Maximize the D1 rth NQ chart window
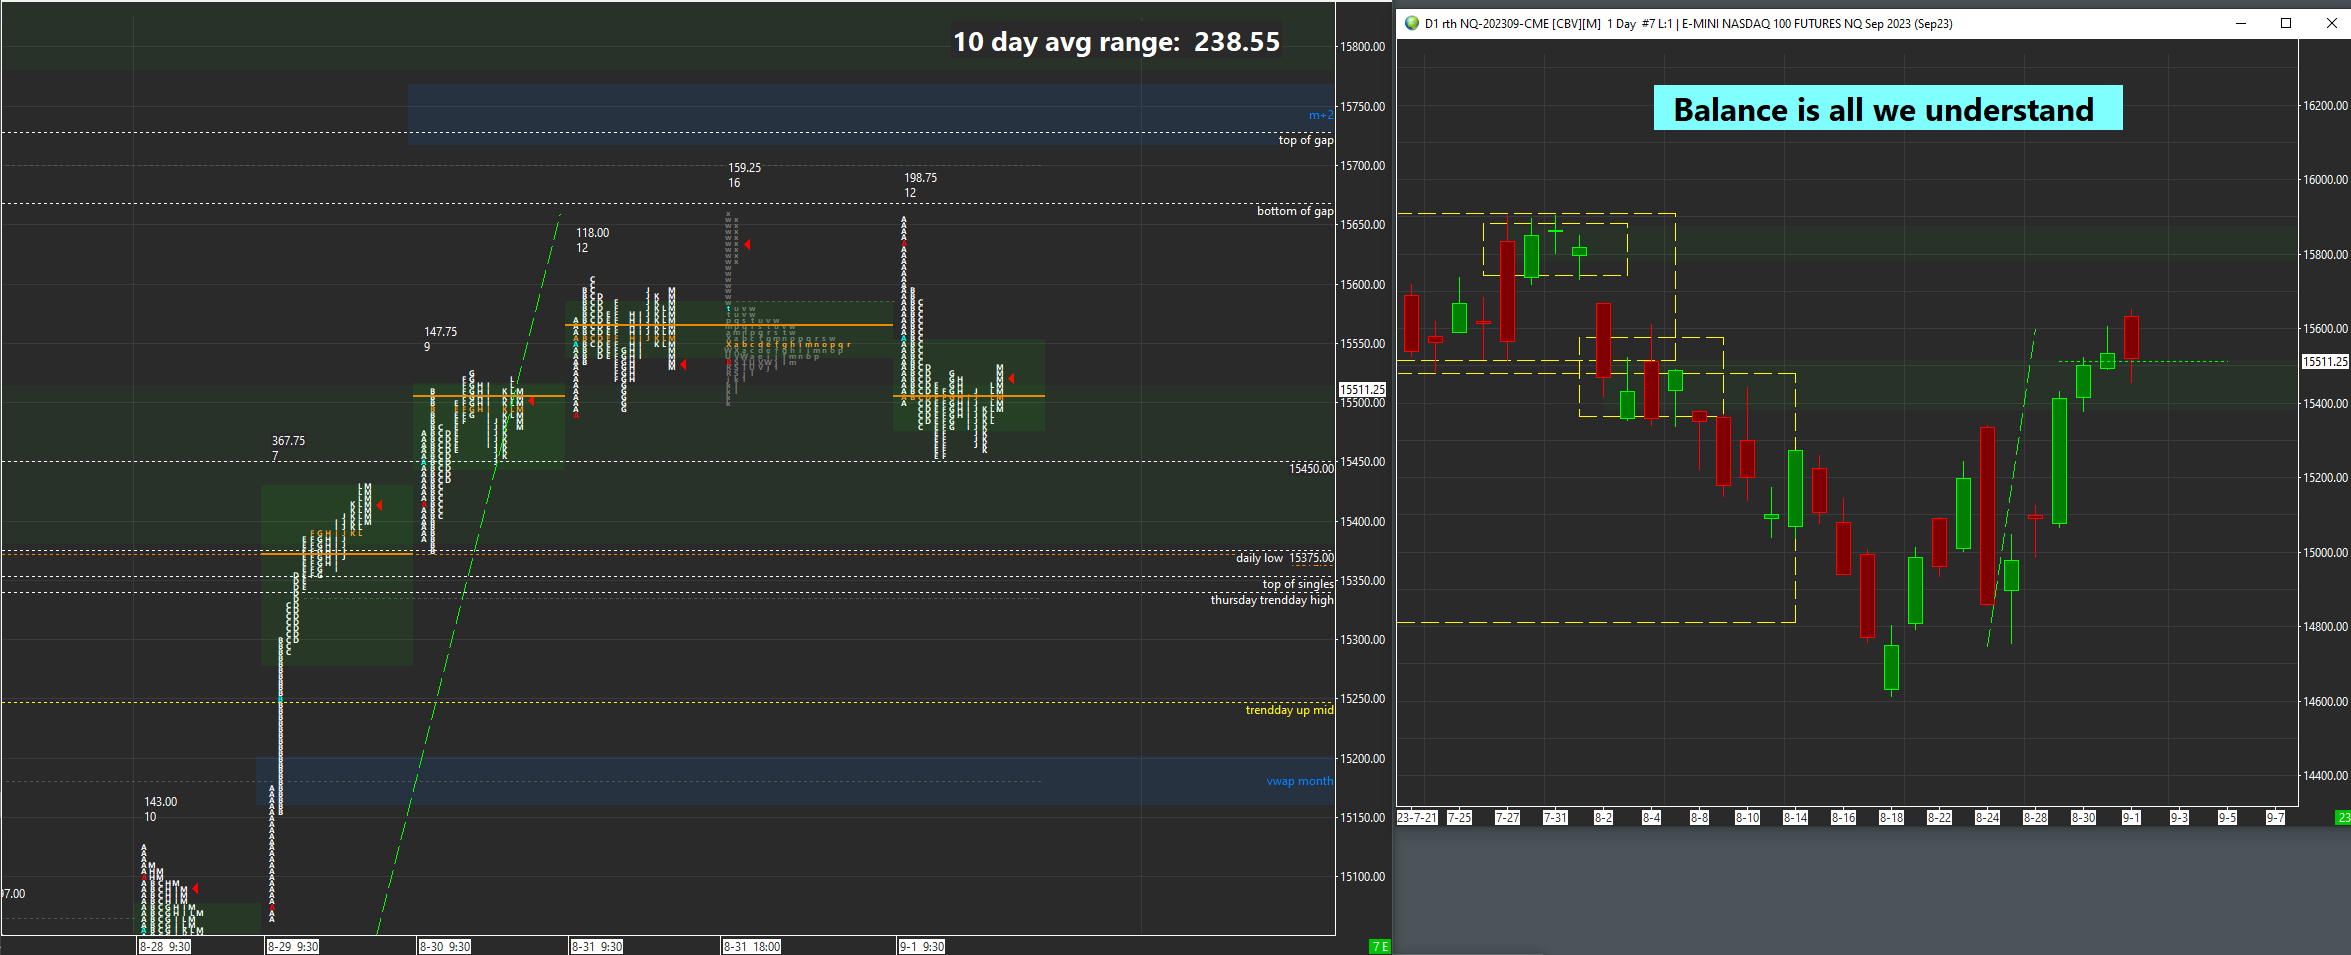2351x955 pixels. click(2286, 23)
